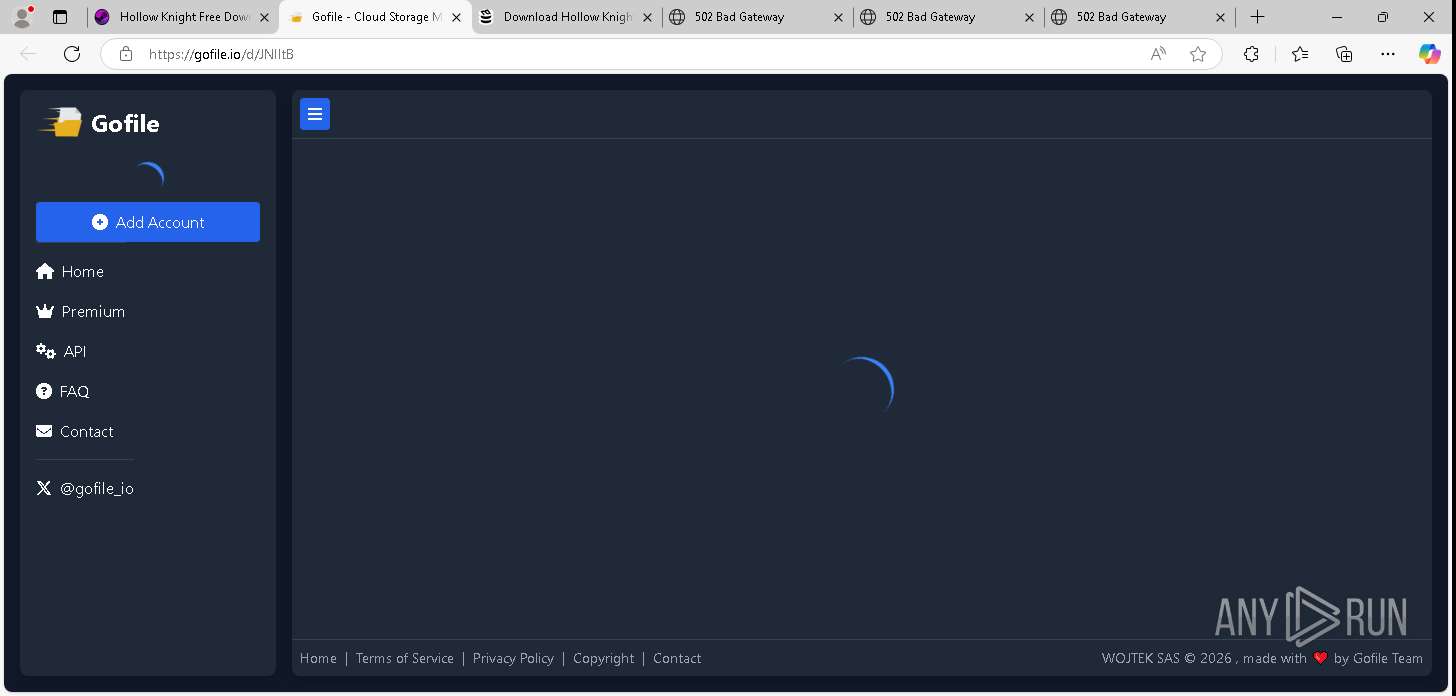1456x696 pixels.
Task: Add this page to favorites with the star icon
Action: tap(1198, 54)
